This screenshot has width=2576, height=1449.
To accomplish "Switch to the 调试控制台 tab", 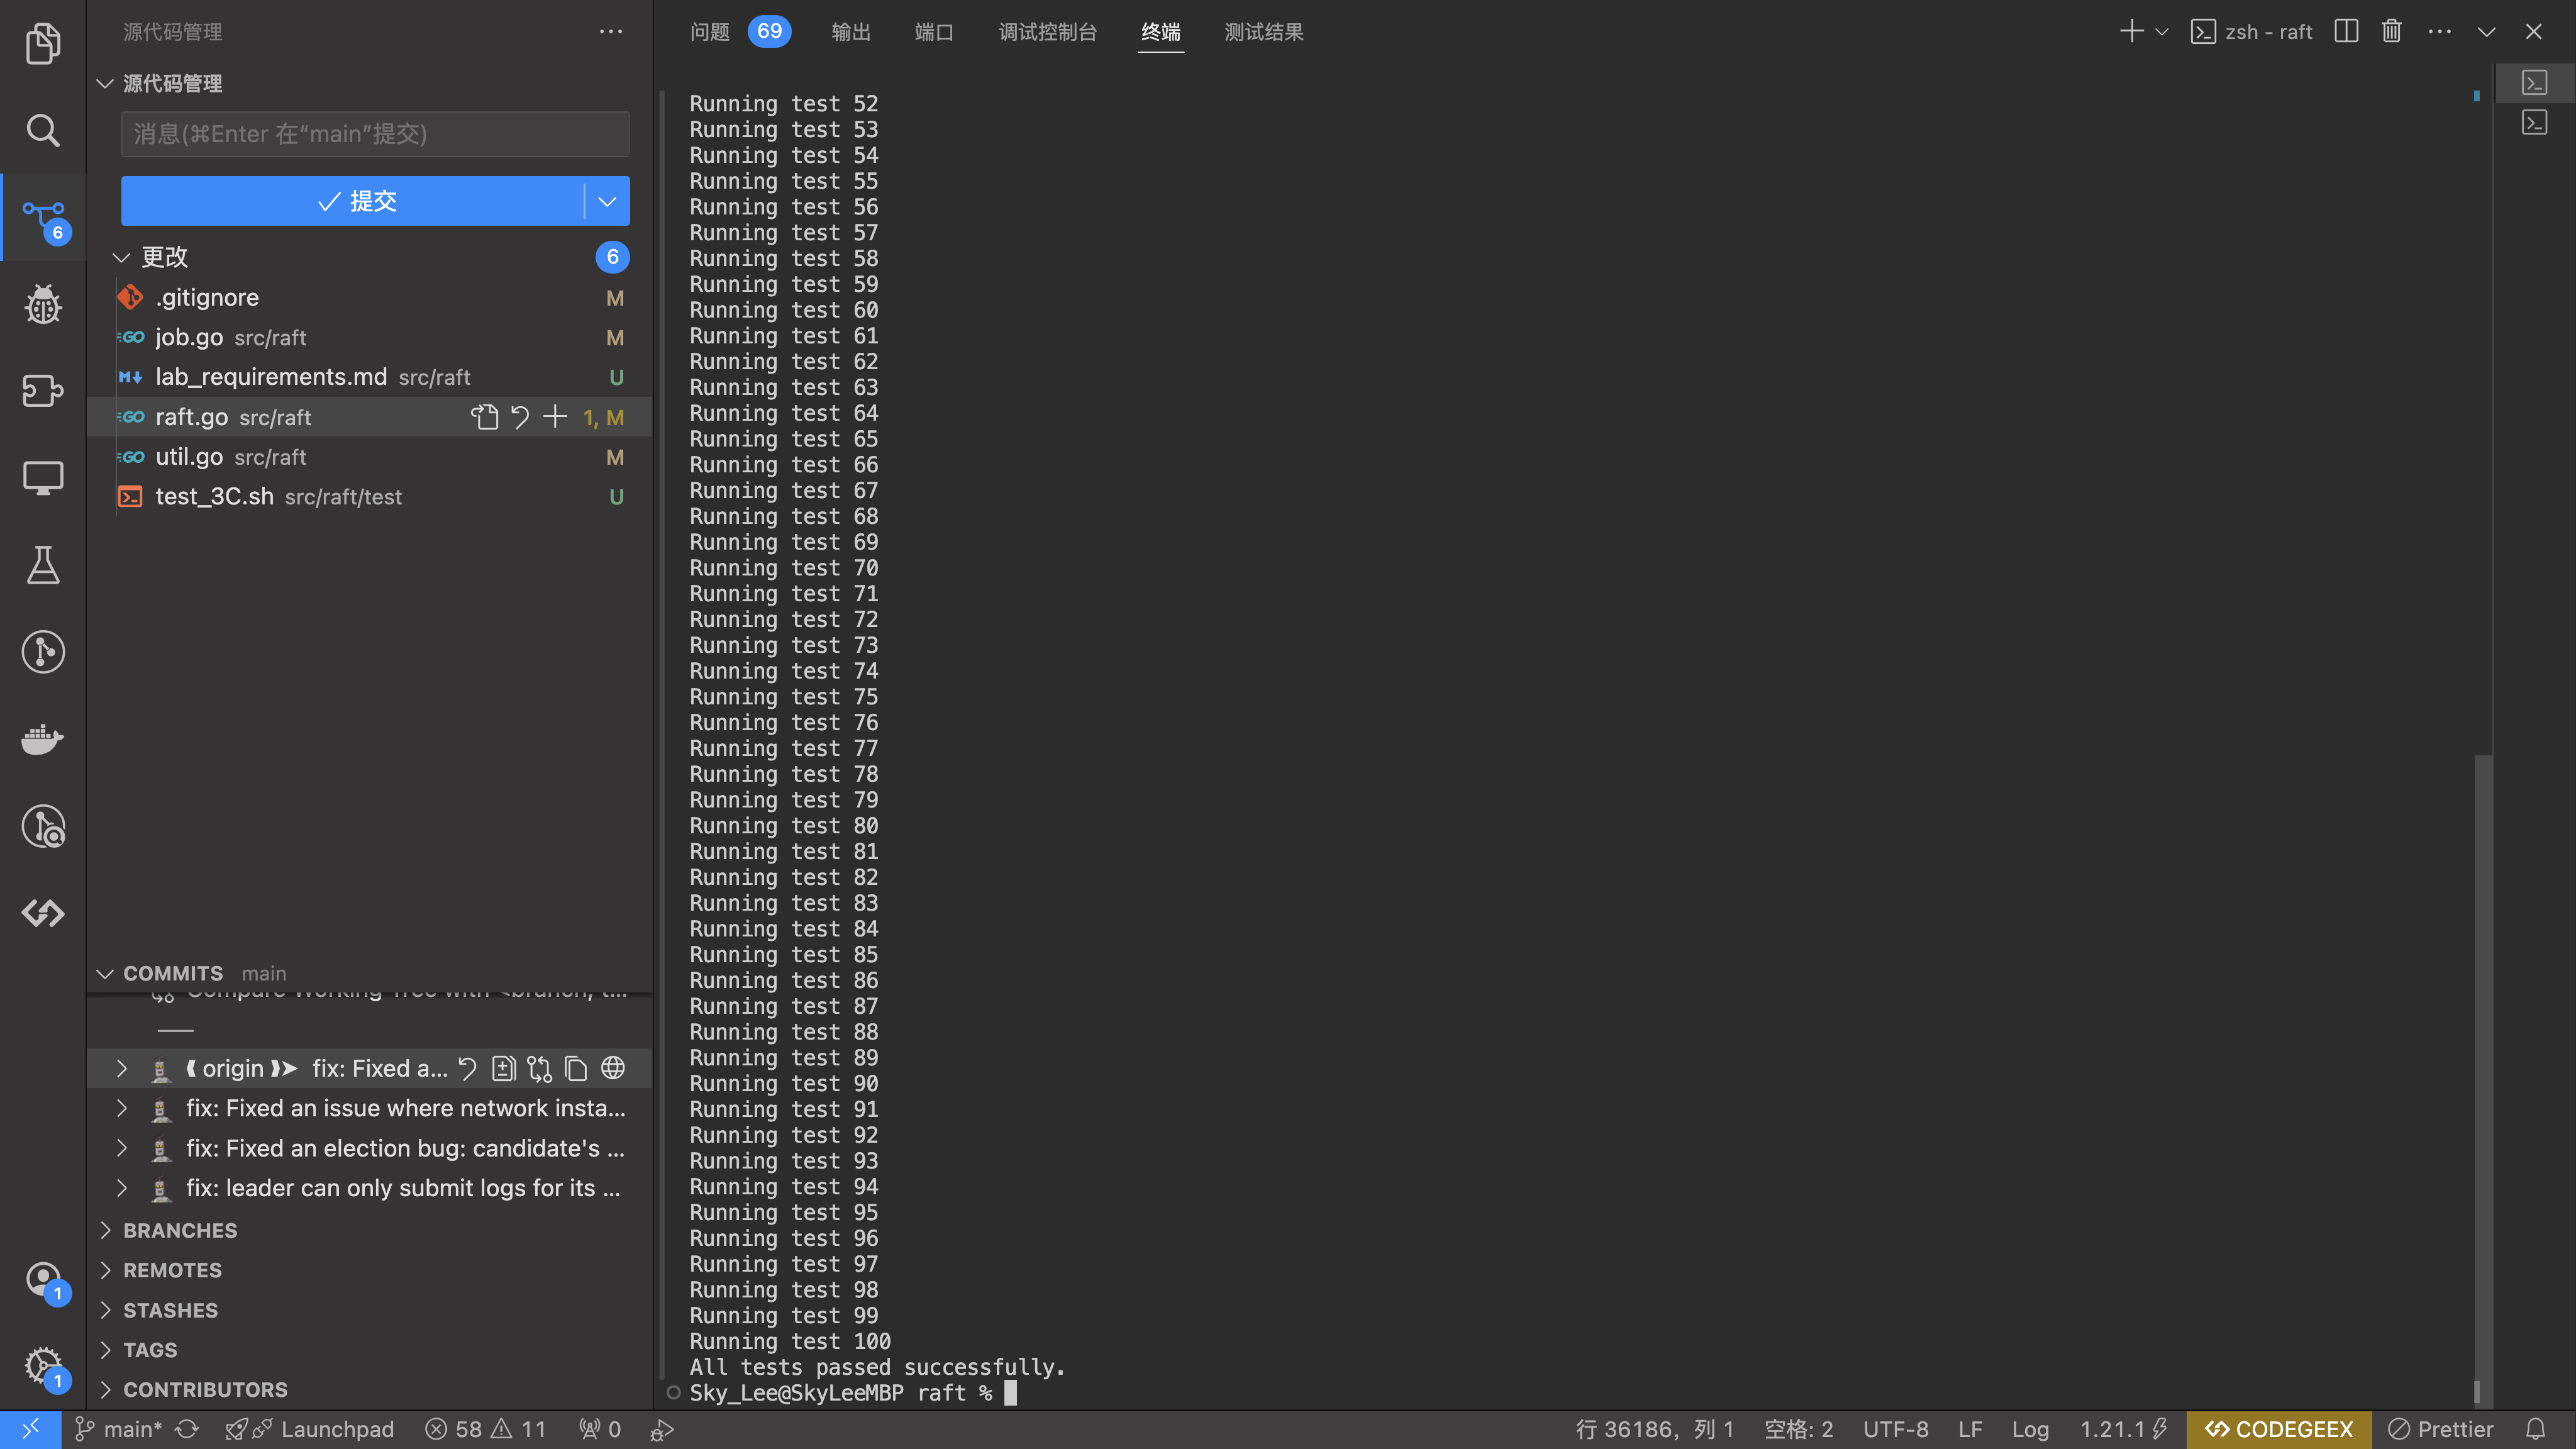I will click(1047, 32).
